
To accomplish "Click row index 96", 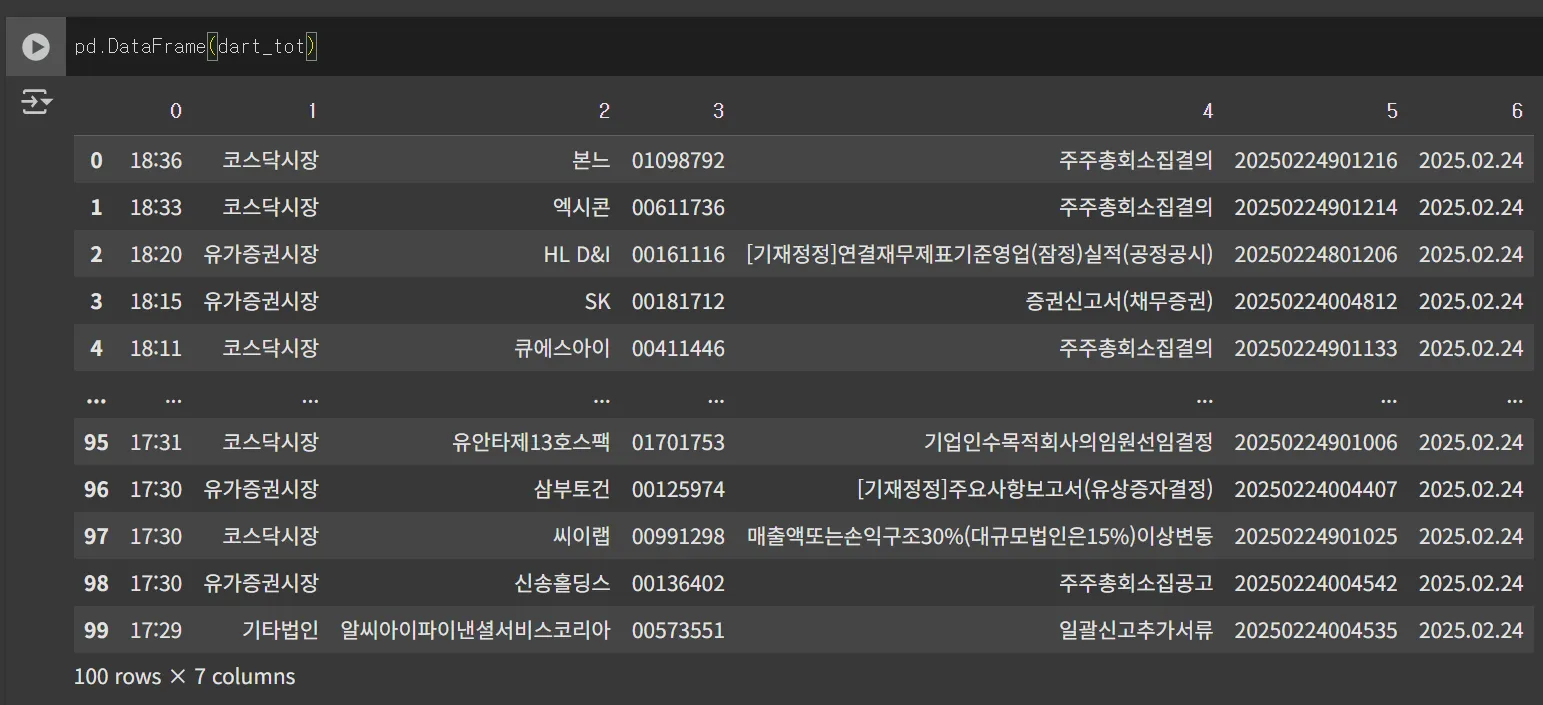I will (96, 489).
